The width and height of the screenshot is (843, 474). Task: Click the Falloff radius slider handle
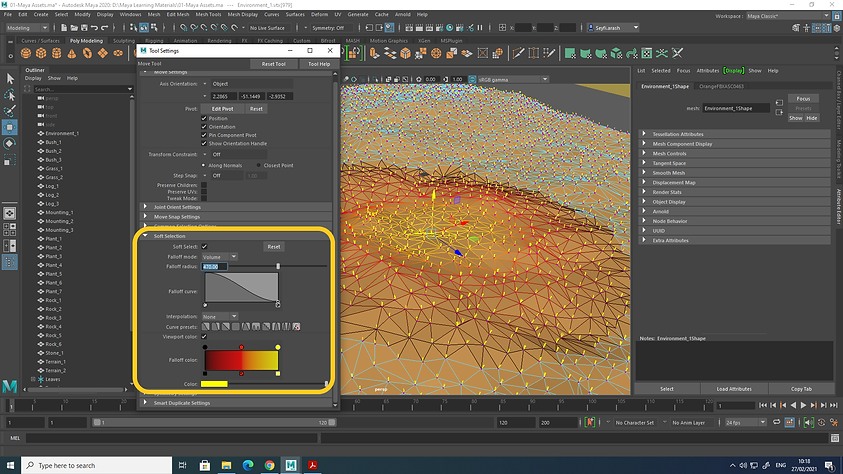[278, 267]
